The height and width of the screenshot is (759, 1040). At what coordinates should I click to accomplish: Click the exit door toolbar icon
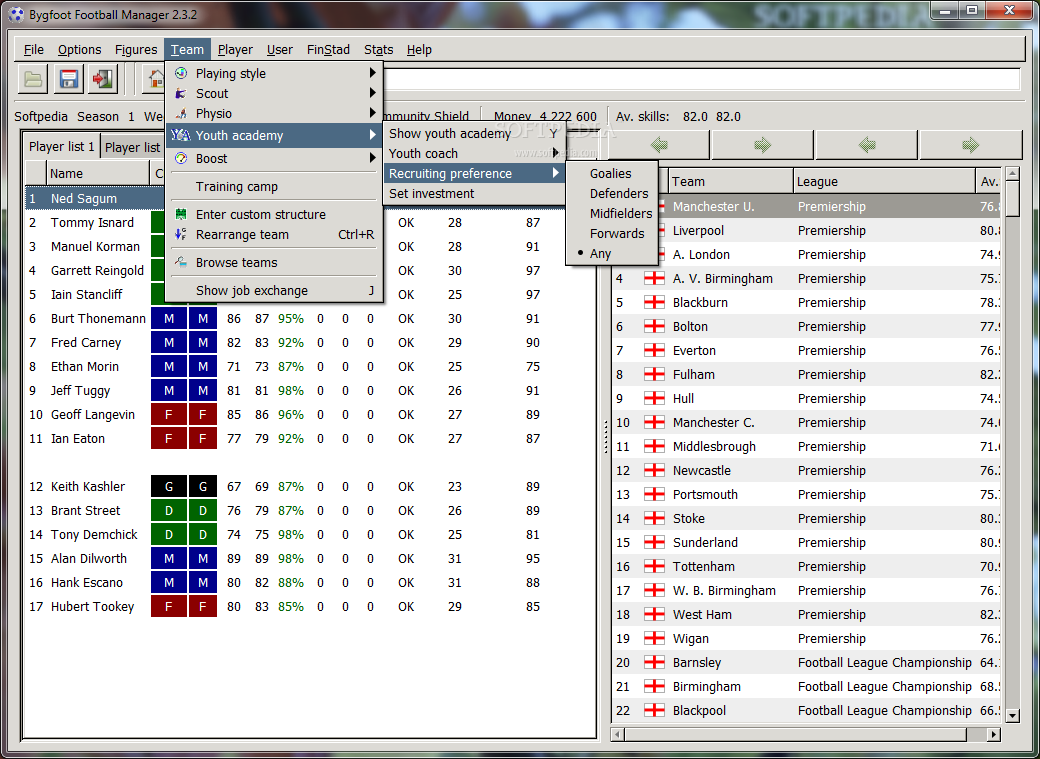coord(103,80)
